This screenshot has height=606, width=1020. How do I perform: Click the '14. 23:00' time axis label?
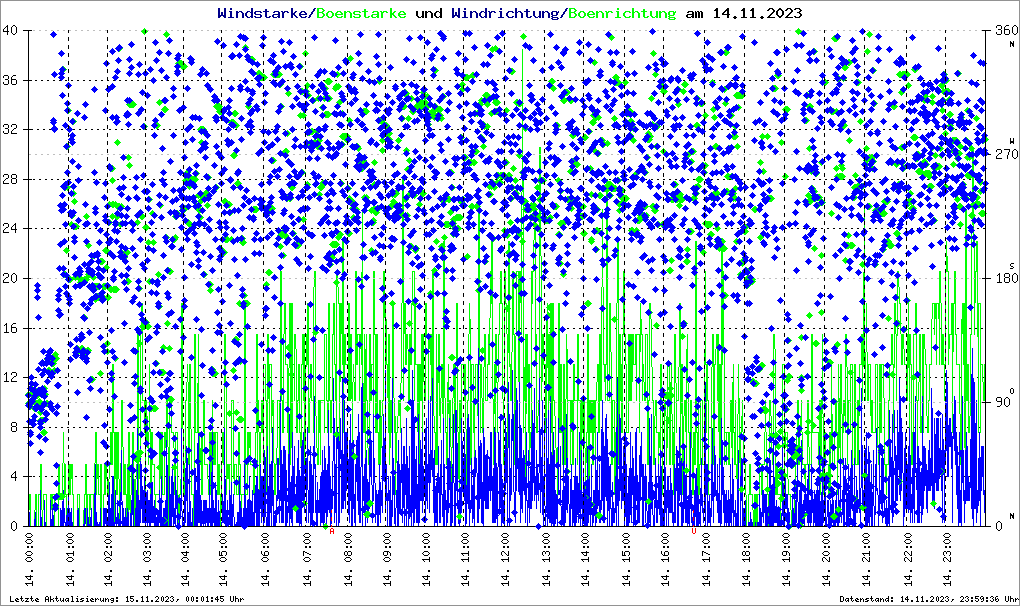(x=946, y=560)
